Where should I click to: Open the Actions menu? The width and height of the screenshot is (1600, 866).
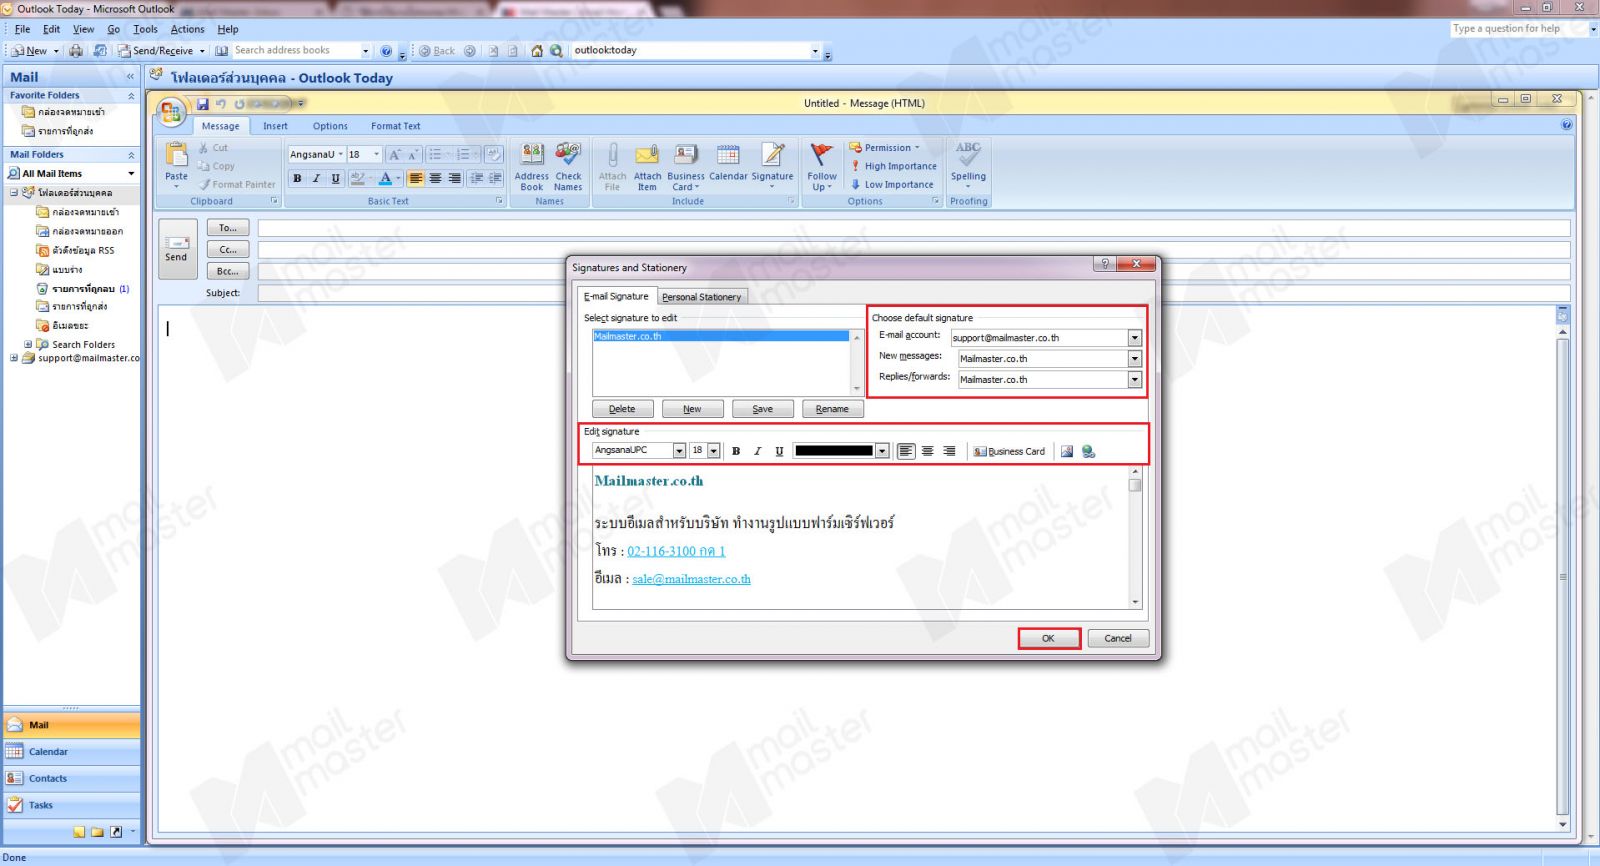click(187, 29)
